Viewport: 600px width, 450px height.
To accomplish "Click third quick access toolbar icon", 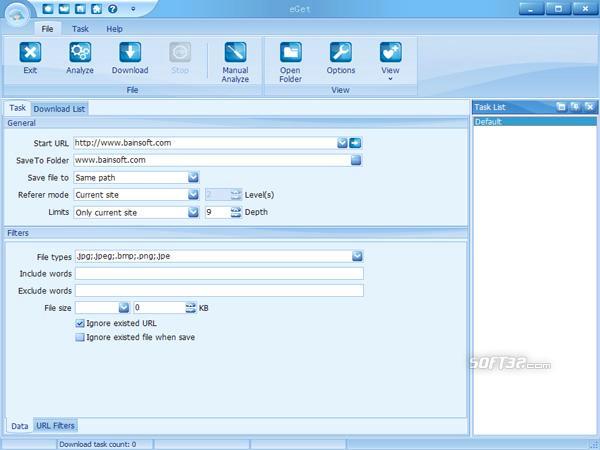I will click(x=80, y=8).
